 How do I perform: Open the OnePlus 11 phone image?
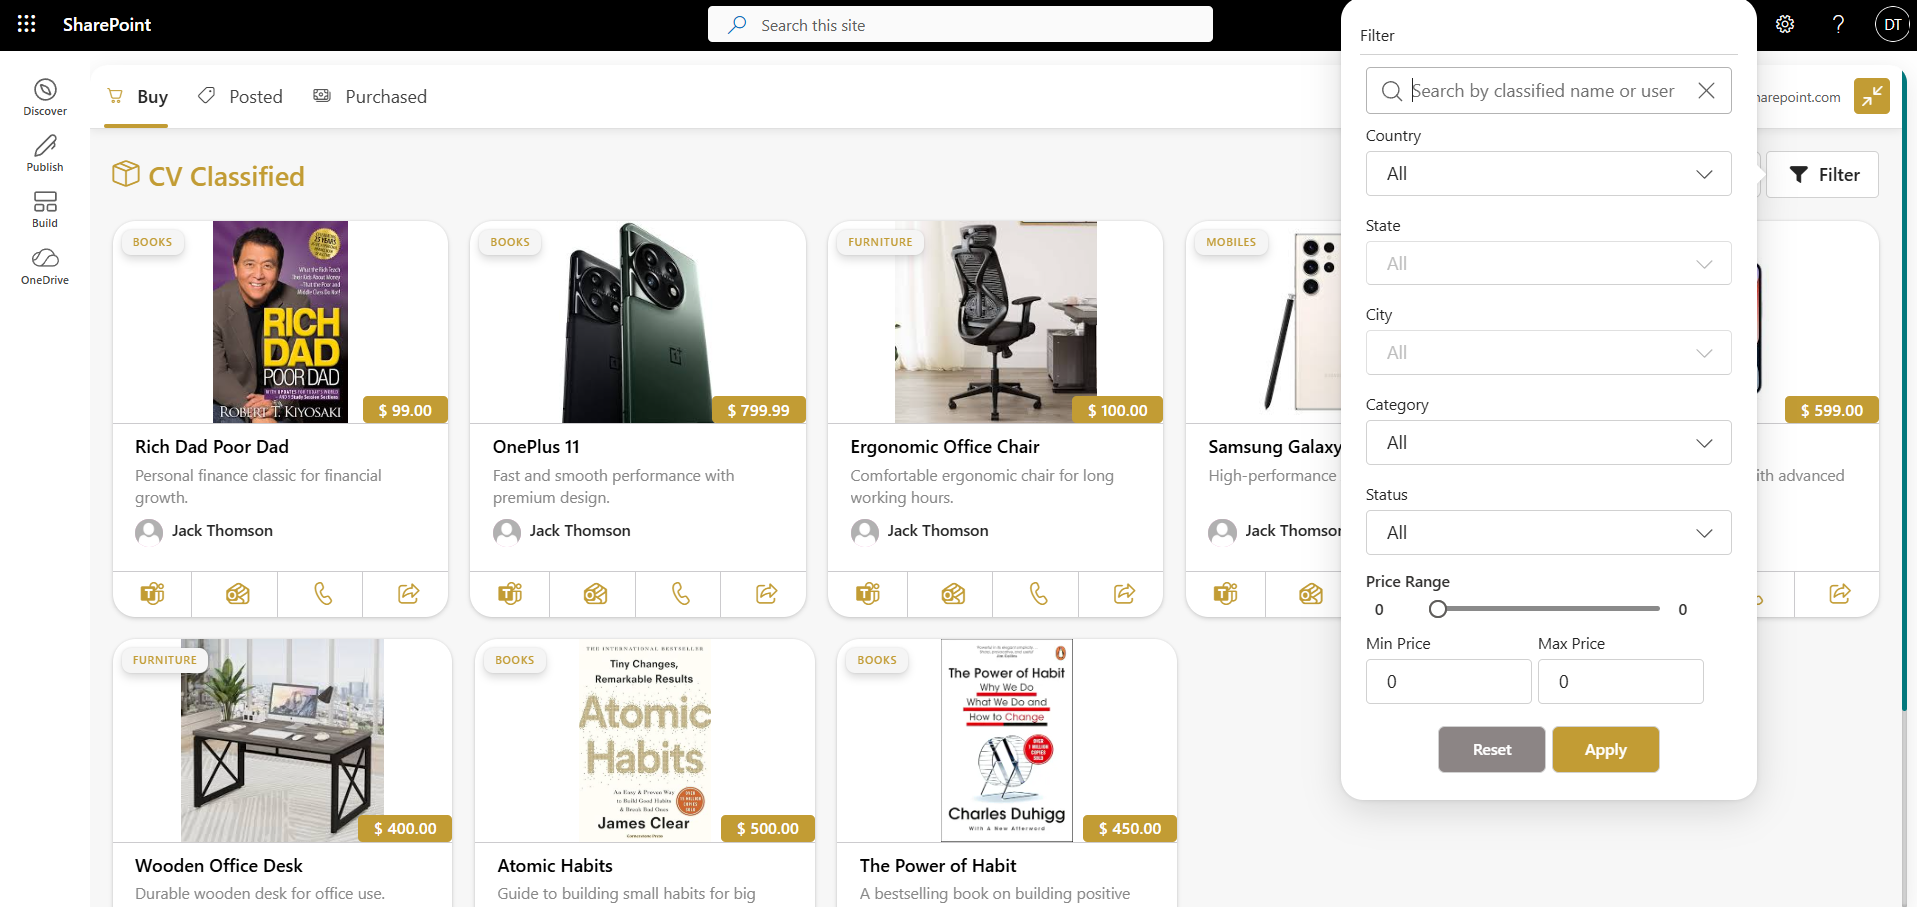638,322
